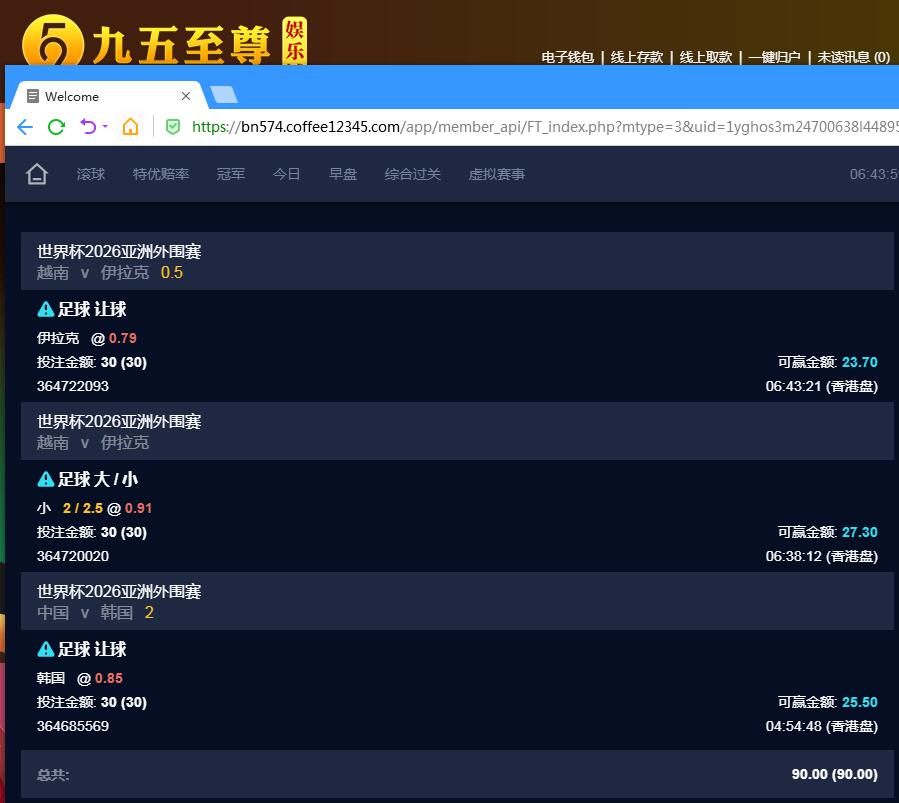The width and height of the screenshot is (899, 803).
Task: Click winnable amount 25.50
Action: pyautogui.click(x=859, y=702)
